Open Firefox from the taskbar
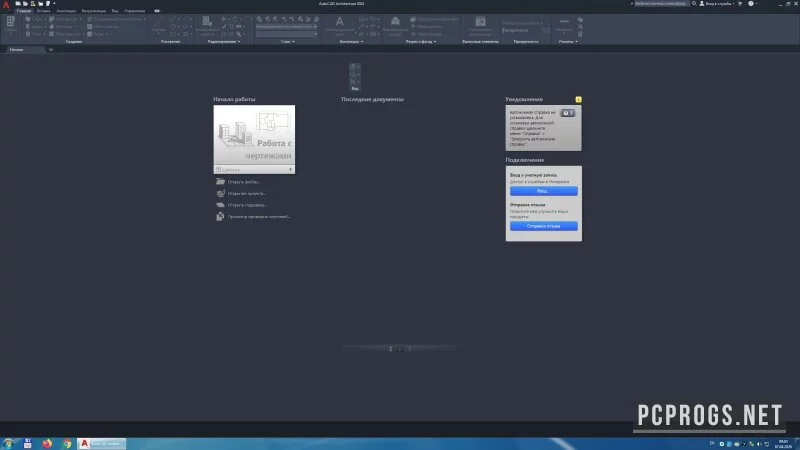This screenshot has height=450, width=800. (47, 444)
